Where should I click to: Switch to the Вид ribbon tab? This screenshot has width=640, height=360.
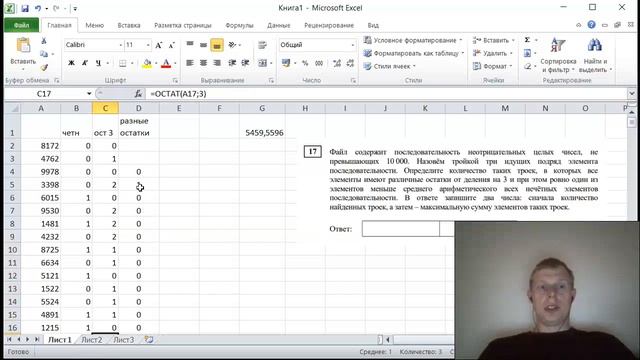click(x=373, y=25)
